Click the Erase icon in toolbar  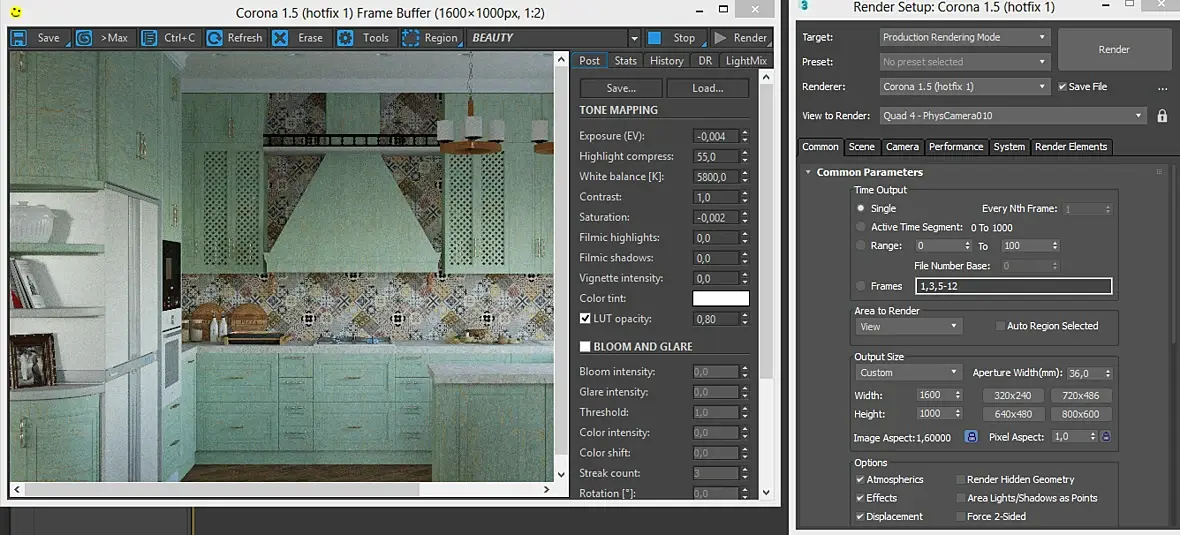tap(280, 38)
